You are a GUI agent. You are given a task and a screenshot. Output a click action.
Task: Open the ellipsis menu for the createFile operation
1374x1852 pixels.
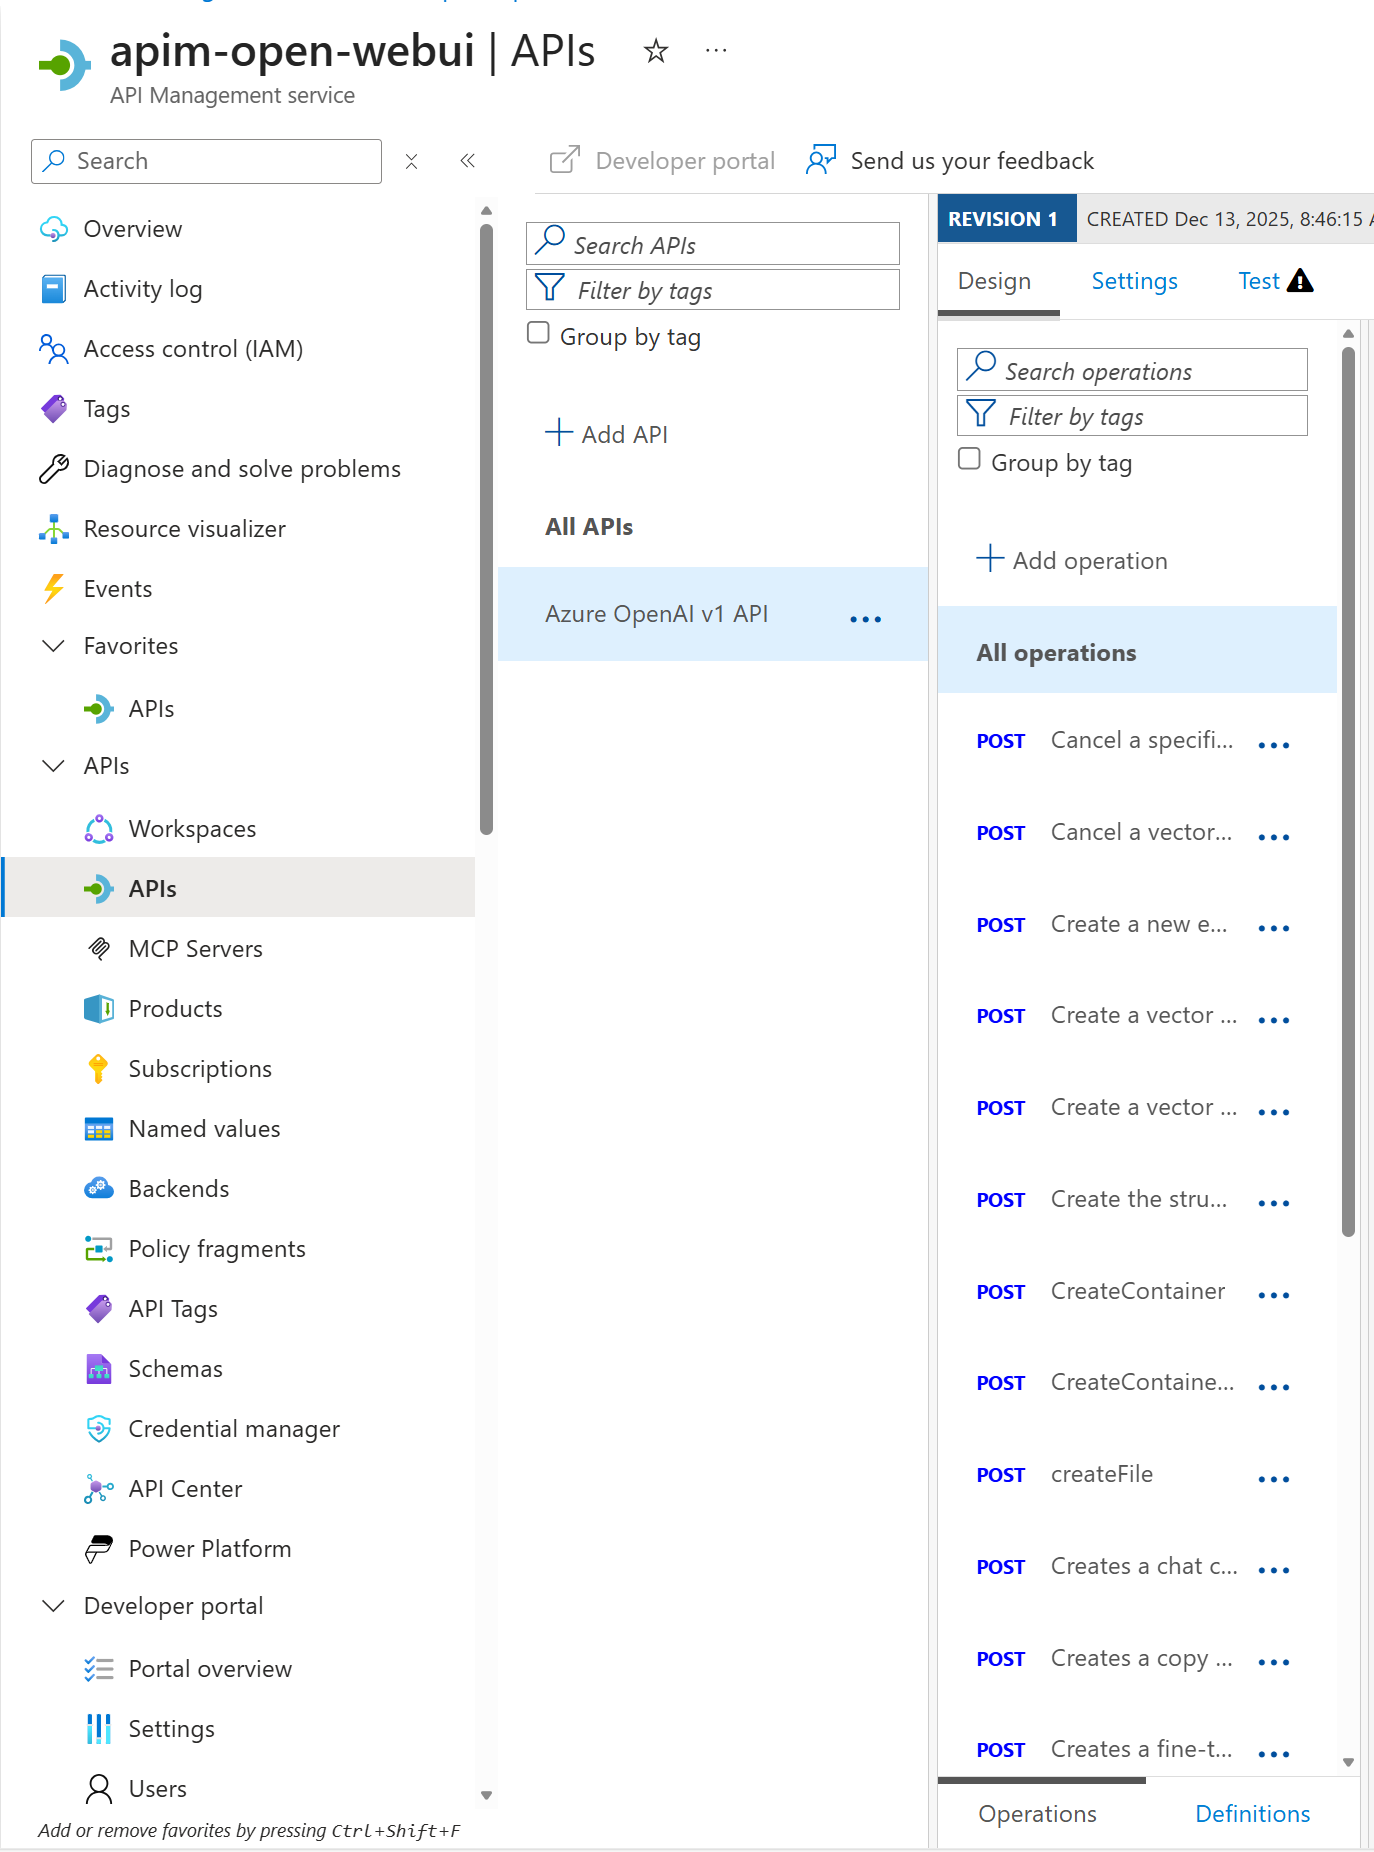tap(1273, 1479)
